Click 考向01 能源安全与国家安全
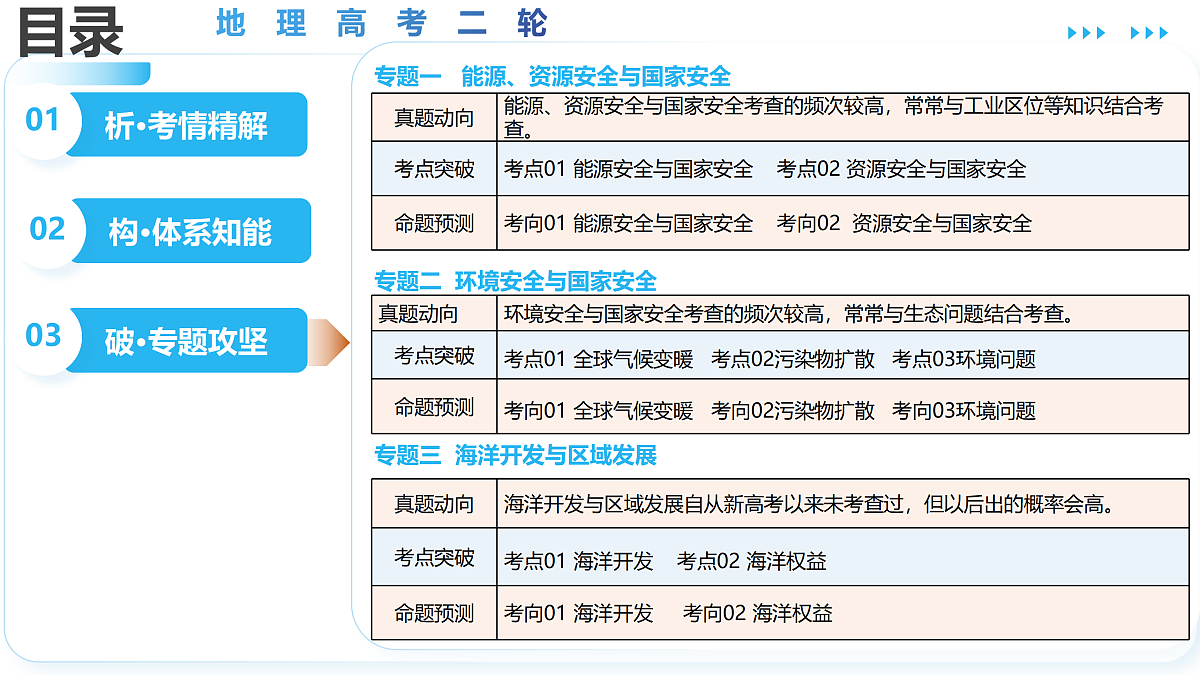 628,223
